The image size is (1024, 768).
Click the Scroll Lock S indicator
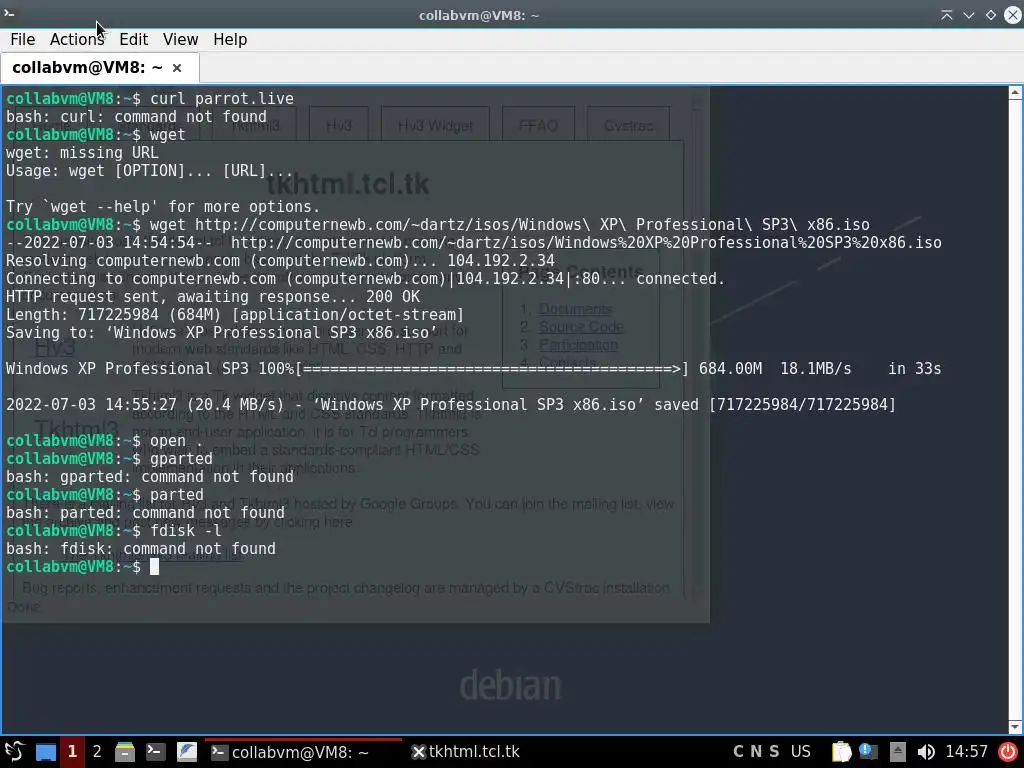[775, 752]
